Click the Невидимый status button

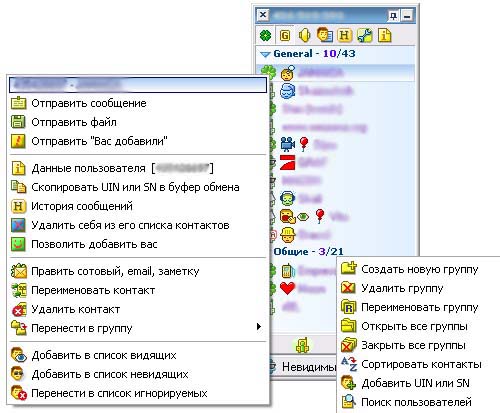pyautogui.click(x=303, y=367)
